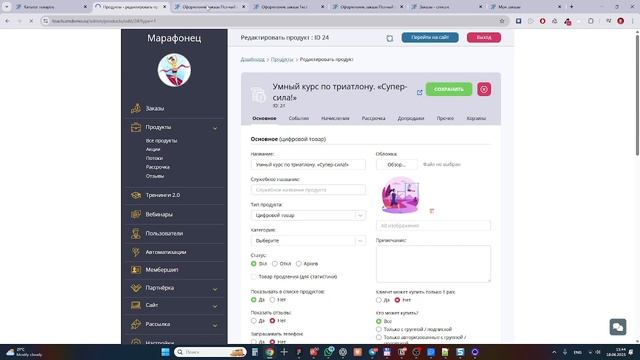The height and width of the screenshot is (360, 640).
Task: Click the Служебное название input field
Action: pyautogui.click(x=308, y=190)
